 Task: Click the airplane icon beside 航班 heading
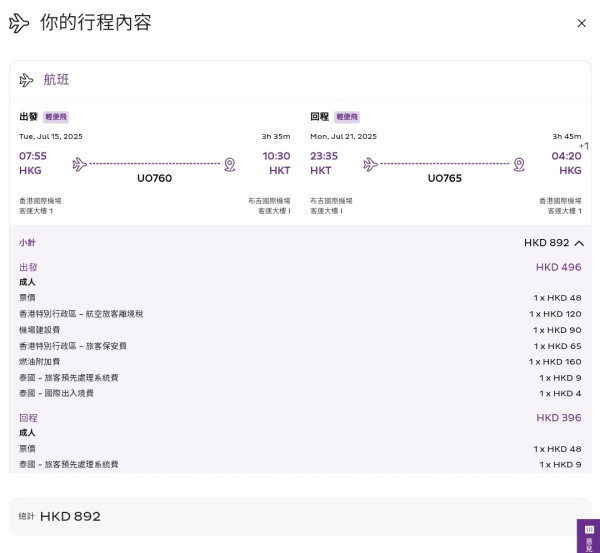coord(26,80)
